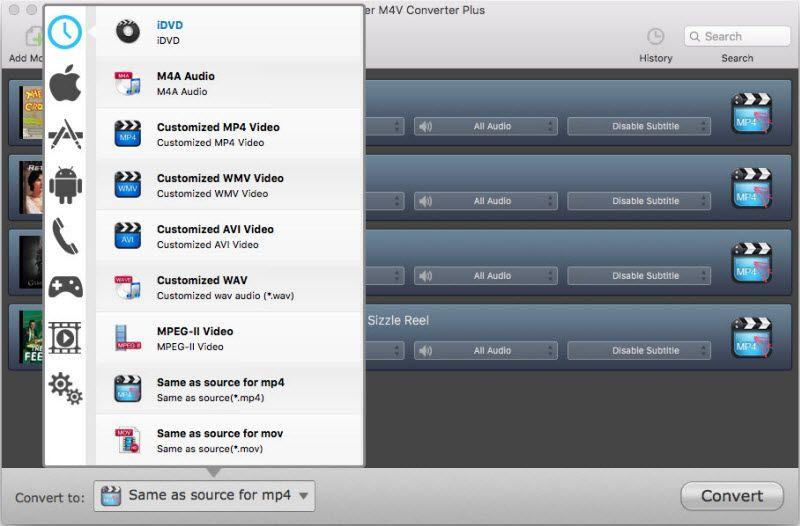This screenshot has width=800, height=526.
Task: Open Disable Subtitle dropdown in Sizzle Reel row
Action: (639, 350)
